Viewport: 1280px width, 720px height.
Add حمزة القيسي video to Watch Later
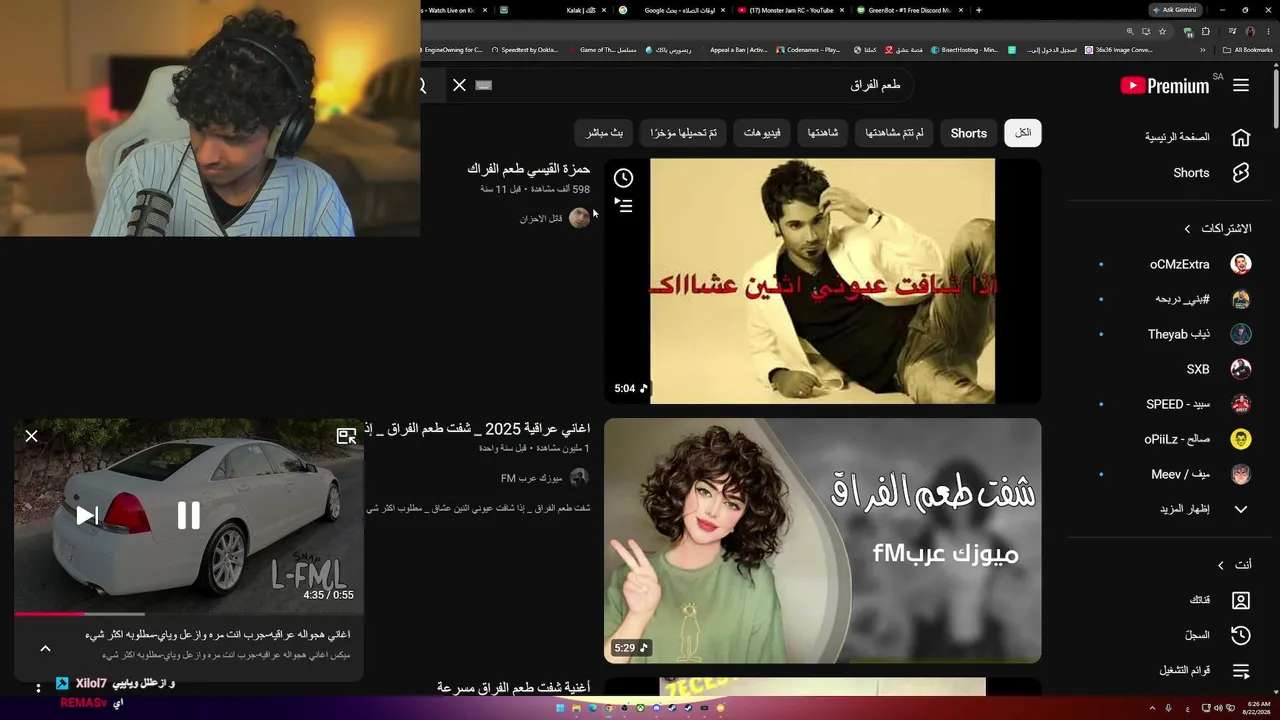point(623,178)
